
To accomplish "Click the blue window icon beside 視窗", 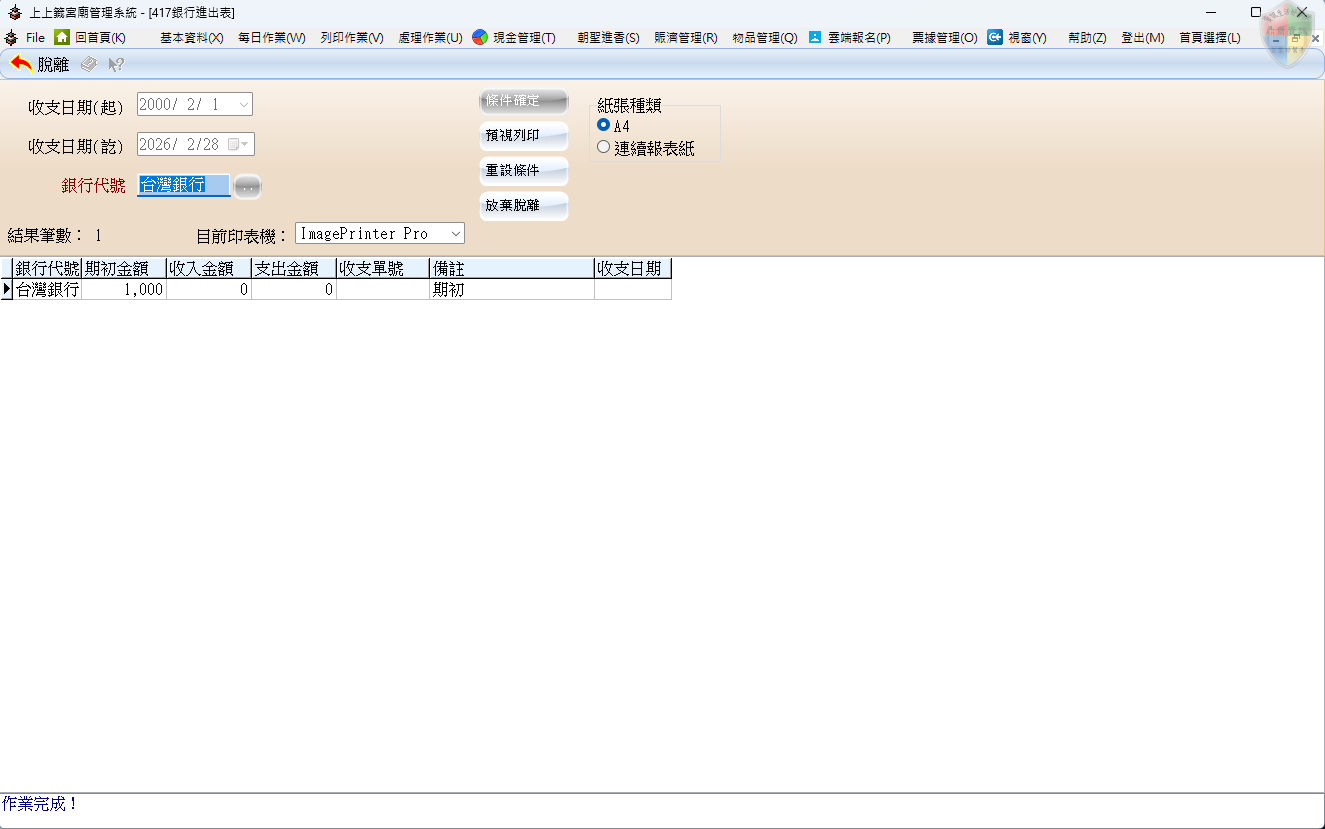I will [x=995, y=37].
